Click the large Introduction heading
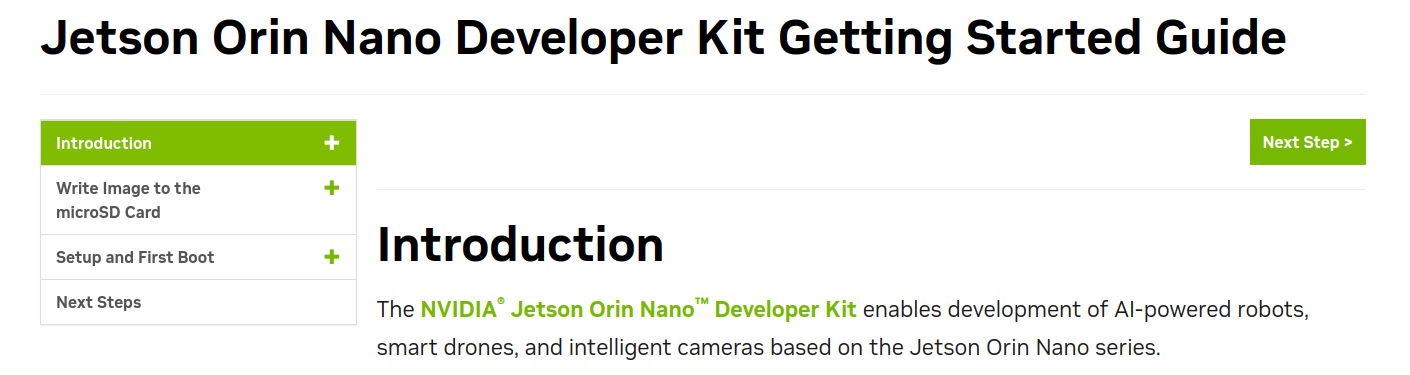The width and height of the screenshot is (1410, 375). (520, 244)
